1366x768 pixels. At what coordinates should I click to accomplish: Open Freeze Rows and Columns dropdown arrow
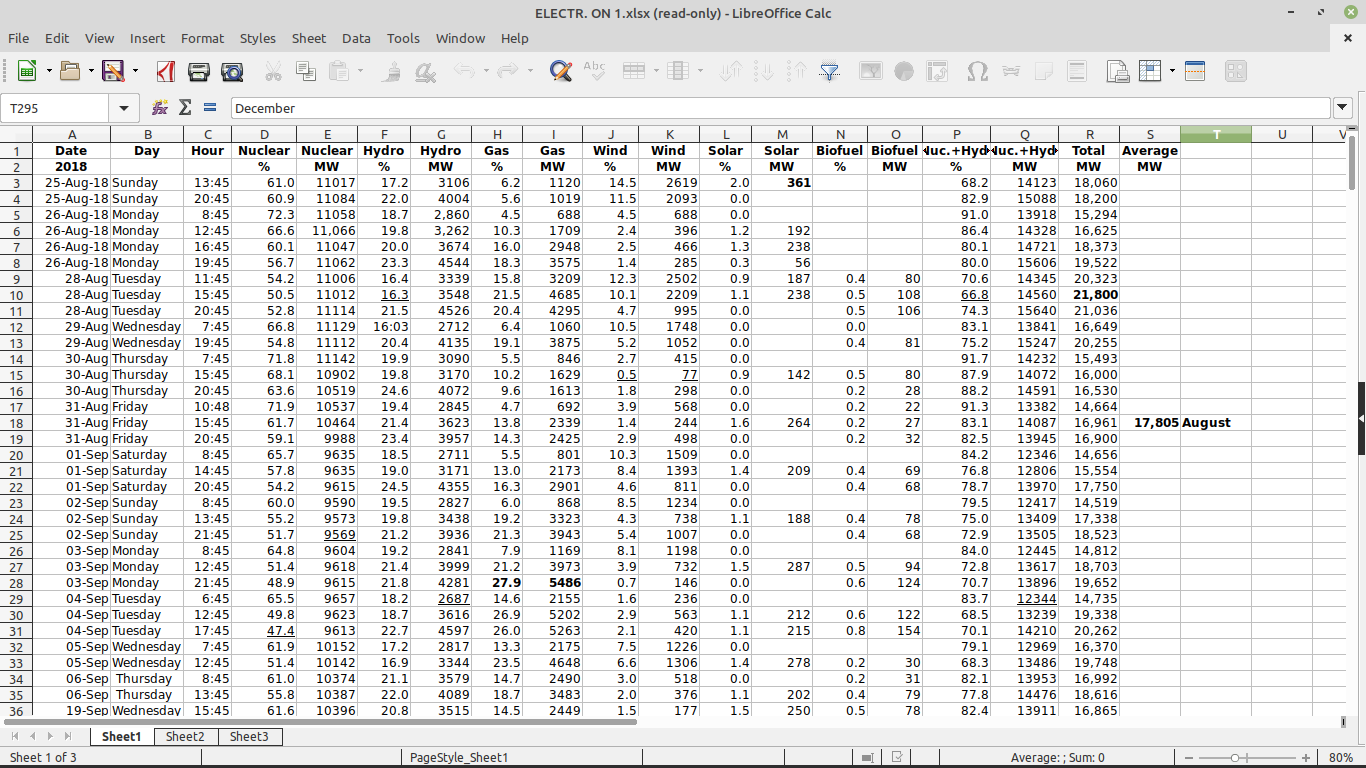(x=1170, y=71)
